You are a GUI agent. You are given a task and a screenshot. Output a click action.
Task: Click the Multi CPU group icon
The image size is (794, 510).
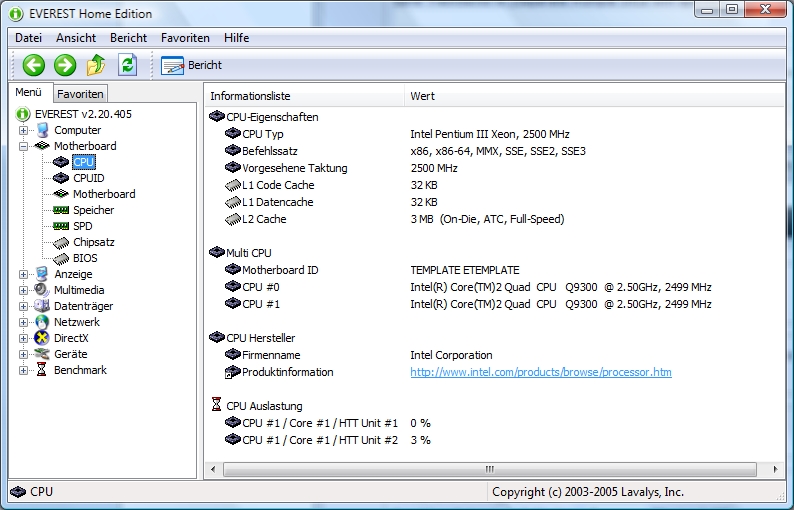[217, 252]
